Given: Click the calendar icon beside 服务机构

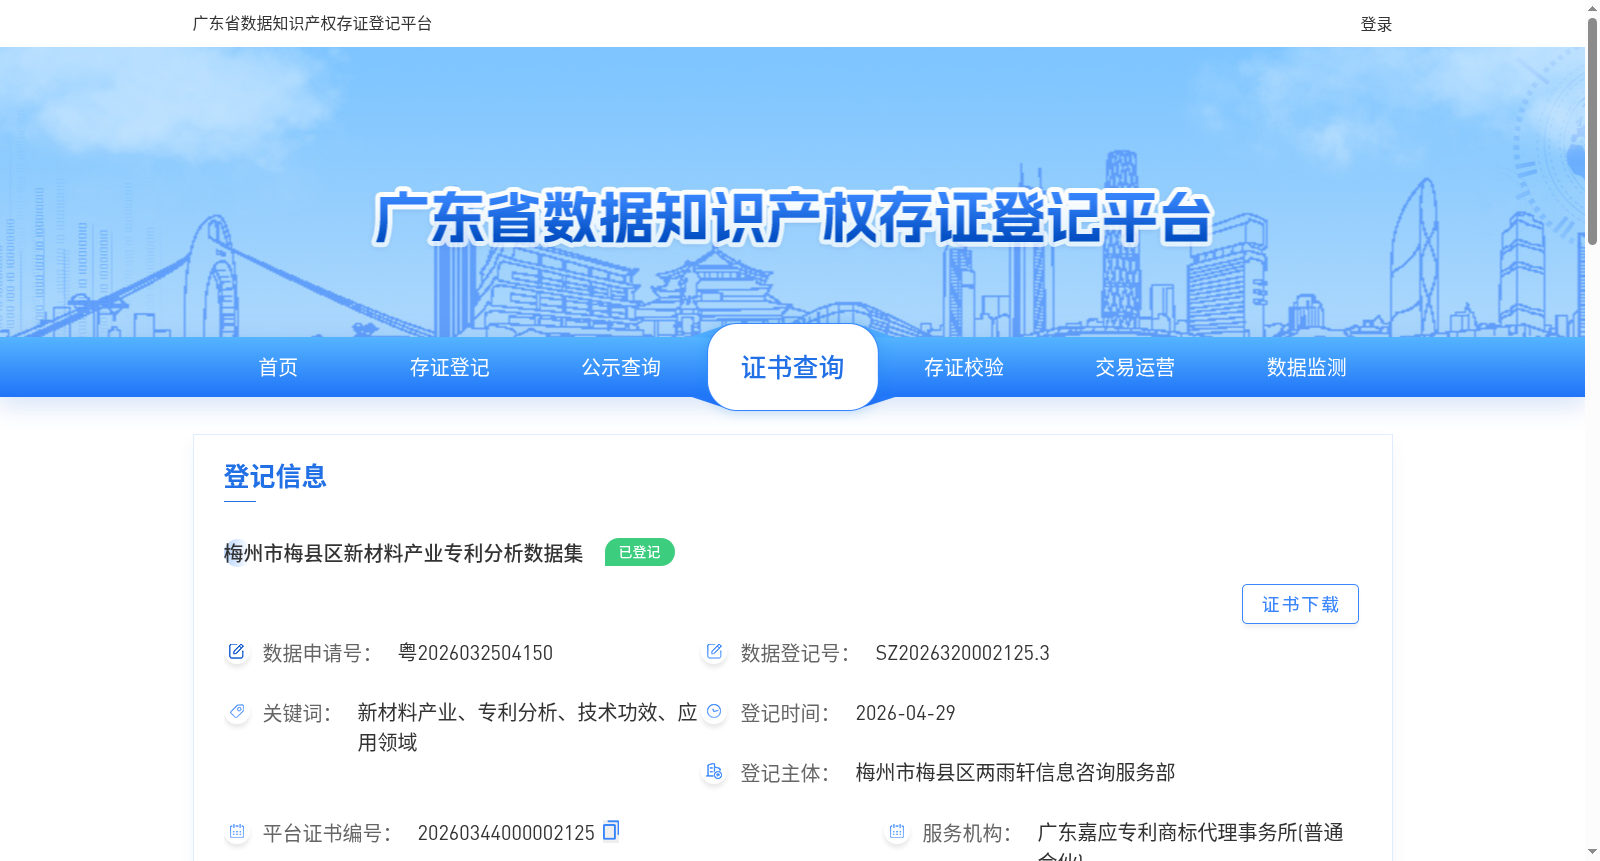Looking at the screenshot, I should 896,832.
